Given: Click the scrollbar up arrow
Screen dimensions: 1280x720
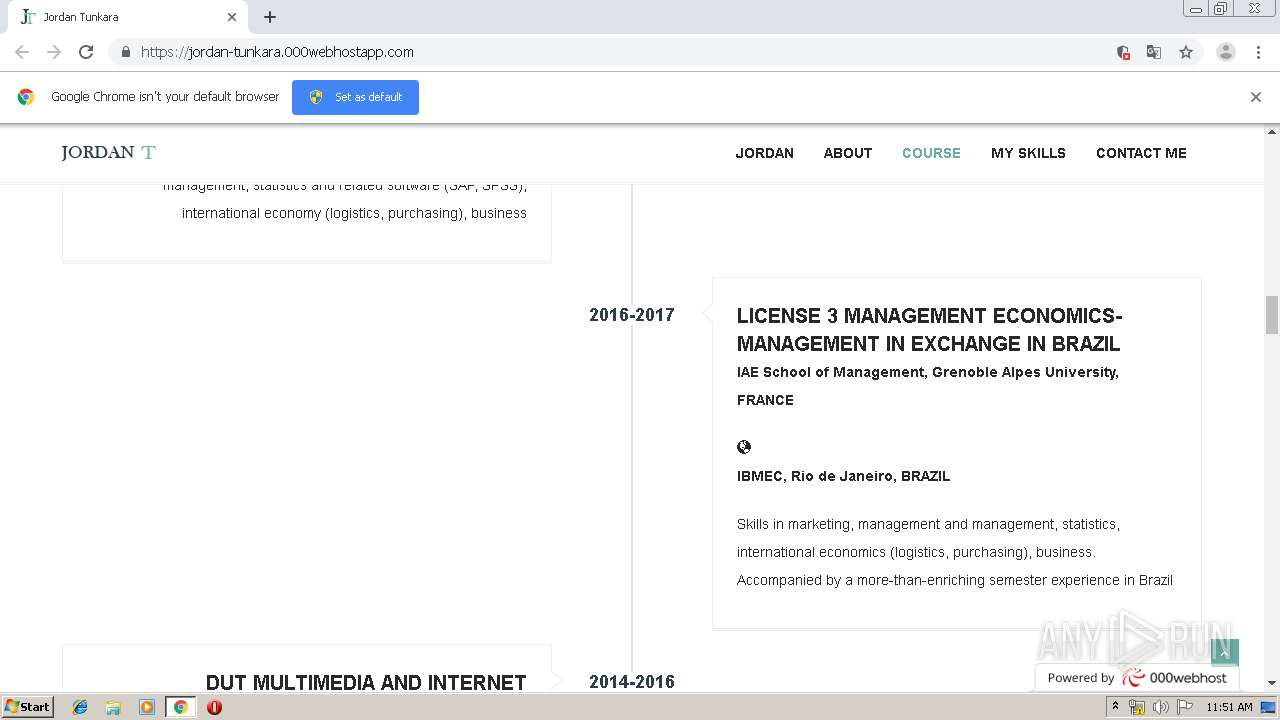Looking at the screenshot, I should 1272,131.
